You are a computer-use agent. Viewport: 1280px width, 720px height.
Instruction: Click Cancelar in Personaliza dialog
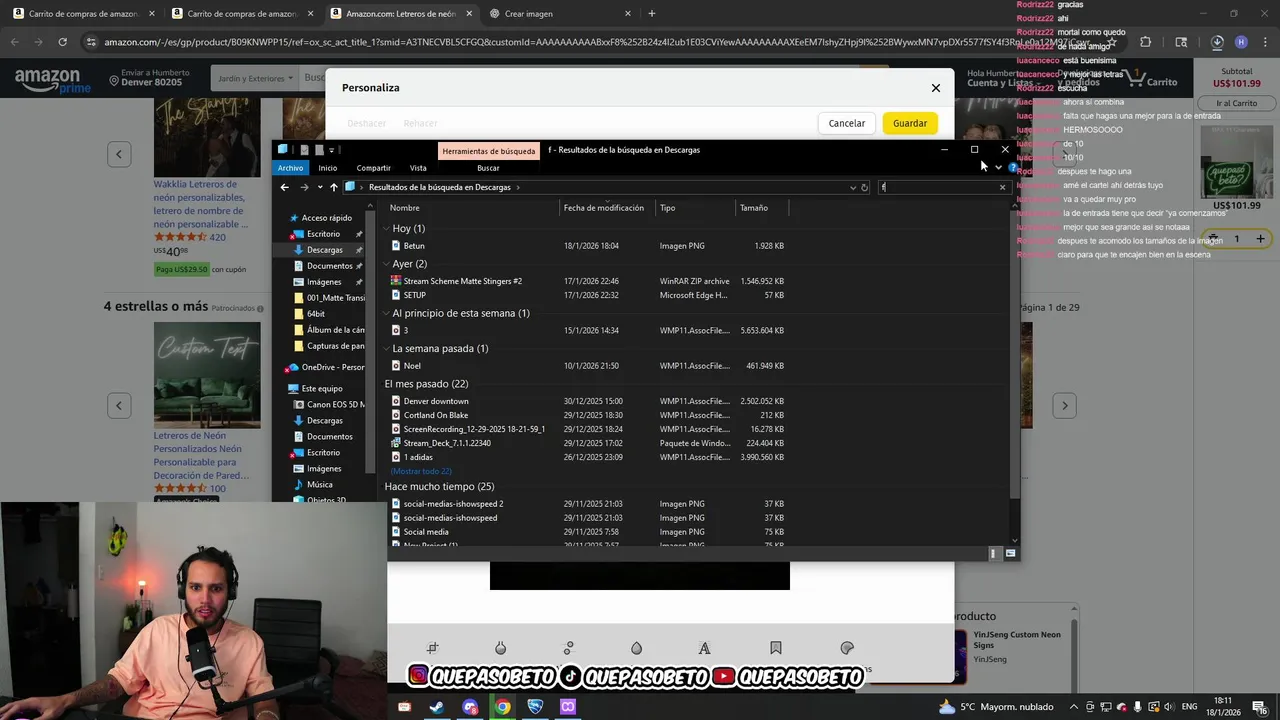click(x=846, y=123)
